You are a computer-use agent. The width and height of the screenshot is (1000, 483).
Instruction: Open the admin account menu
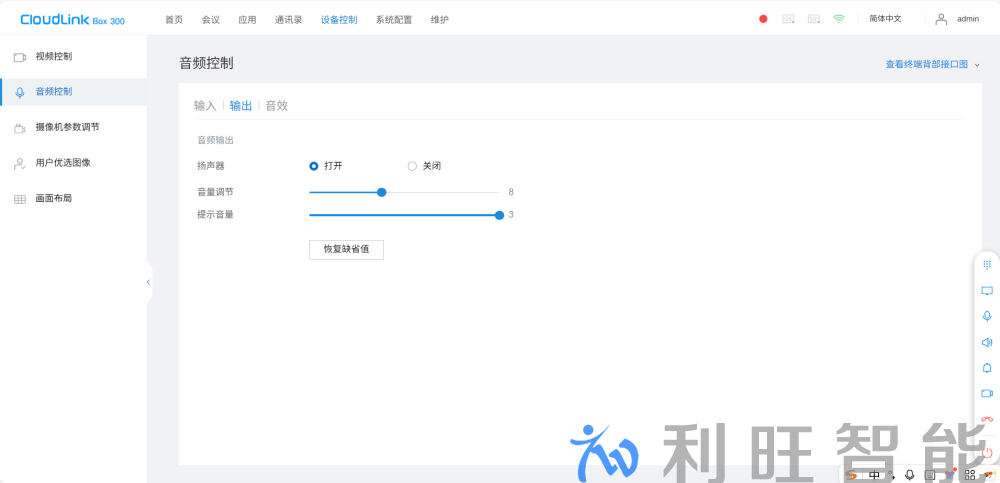[x=967, y=19]
